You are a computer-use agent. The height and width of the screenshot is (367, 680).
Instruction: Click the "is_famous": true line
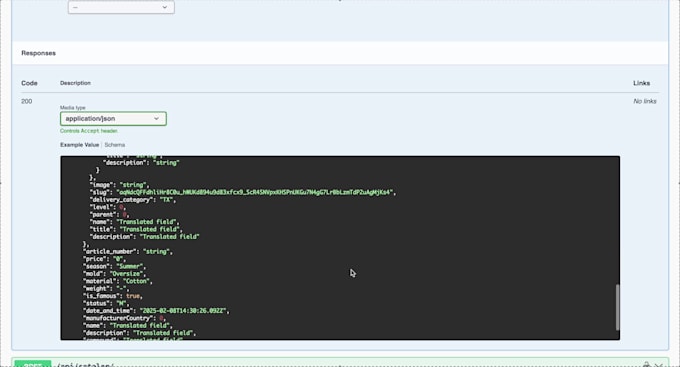tap(113, 296)
